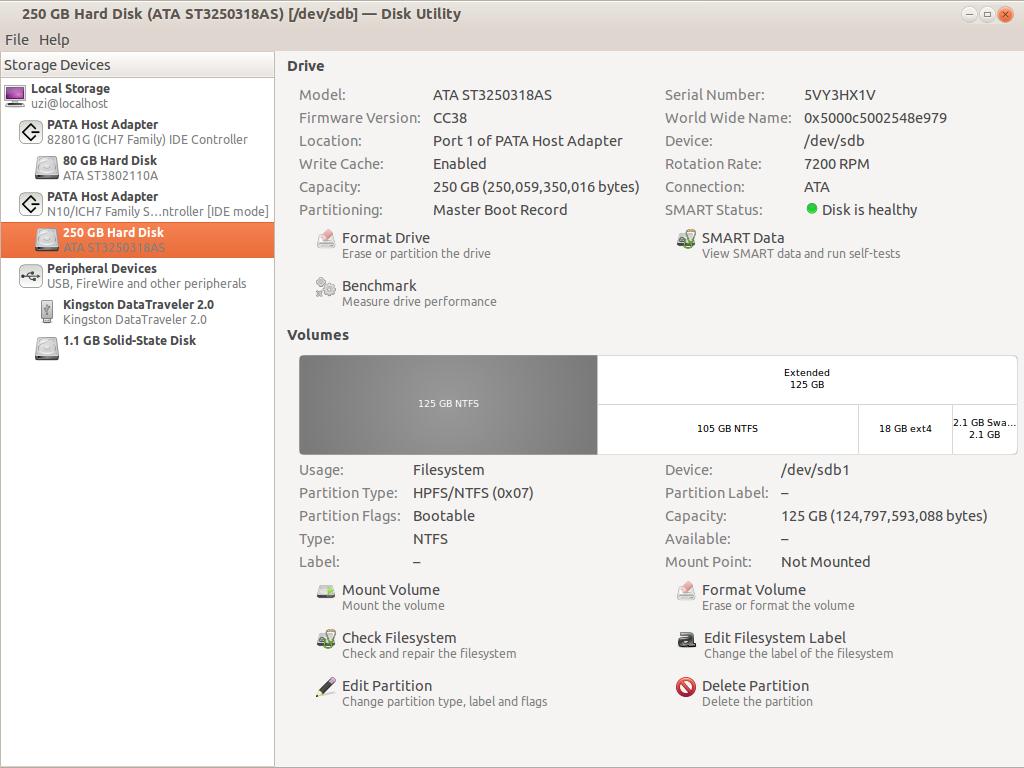This screenshot has width=1024, height=768.
Task: Select the 2.1 GB Swap partition
Action: pyautogui.click(x=984, y=429)
